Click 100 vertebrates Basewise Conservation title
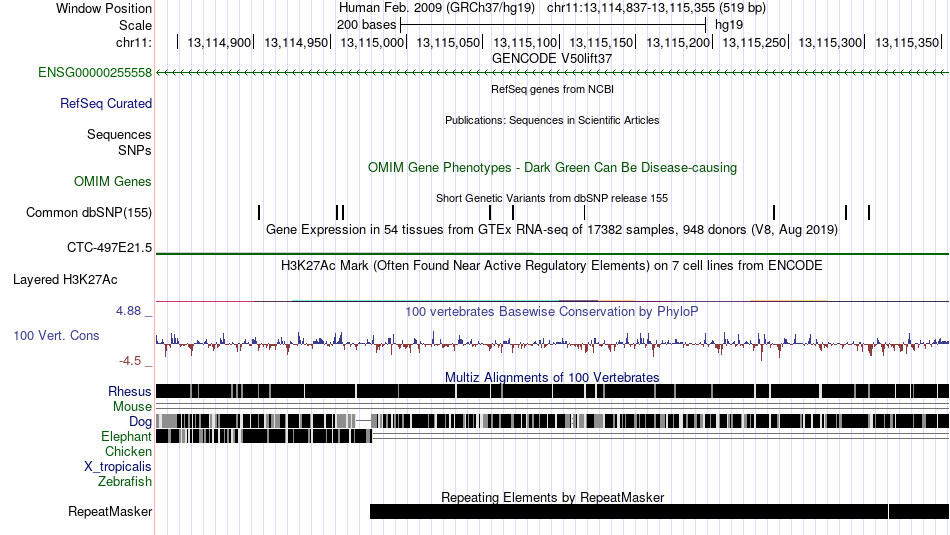Screen dimensions: 950x535 [x=552, y=311]
